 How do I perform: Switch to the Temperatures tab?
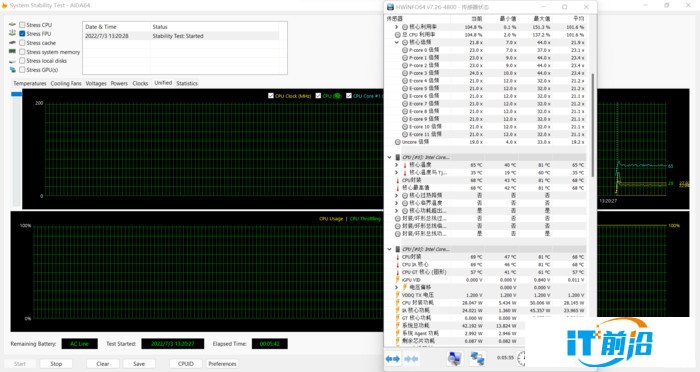(x=29, y=84)
